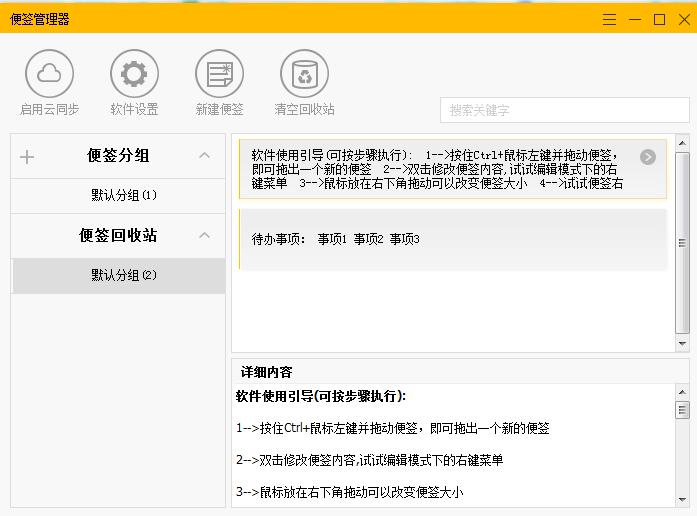The image size is (697, 516).
Task: Collapse the 便签回收站 section
Action: pos(204,235)
